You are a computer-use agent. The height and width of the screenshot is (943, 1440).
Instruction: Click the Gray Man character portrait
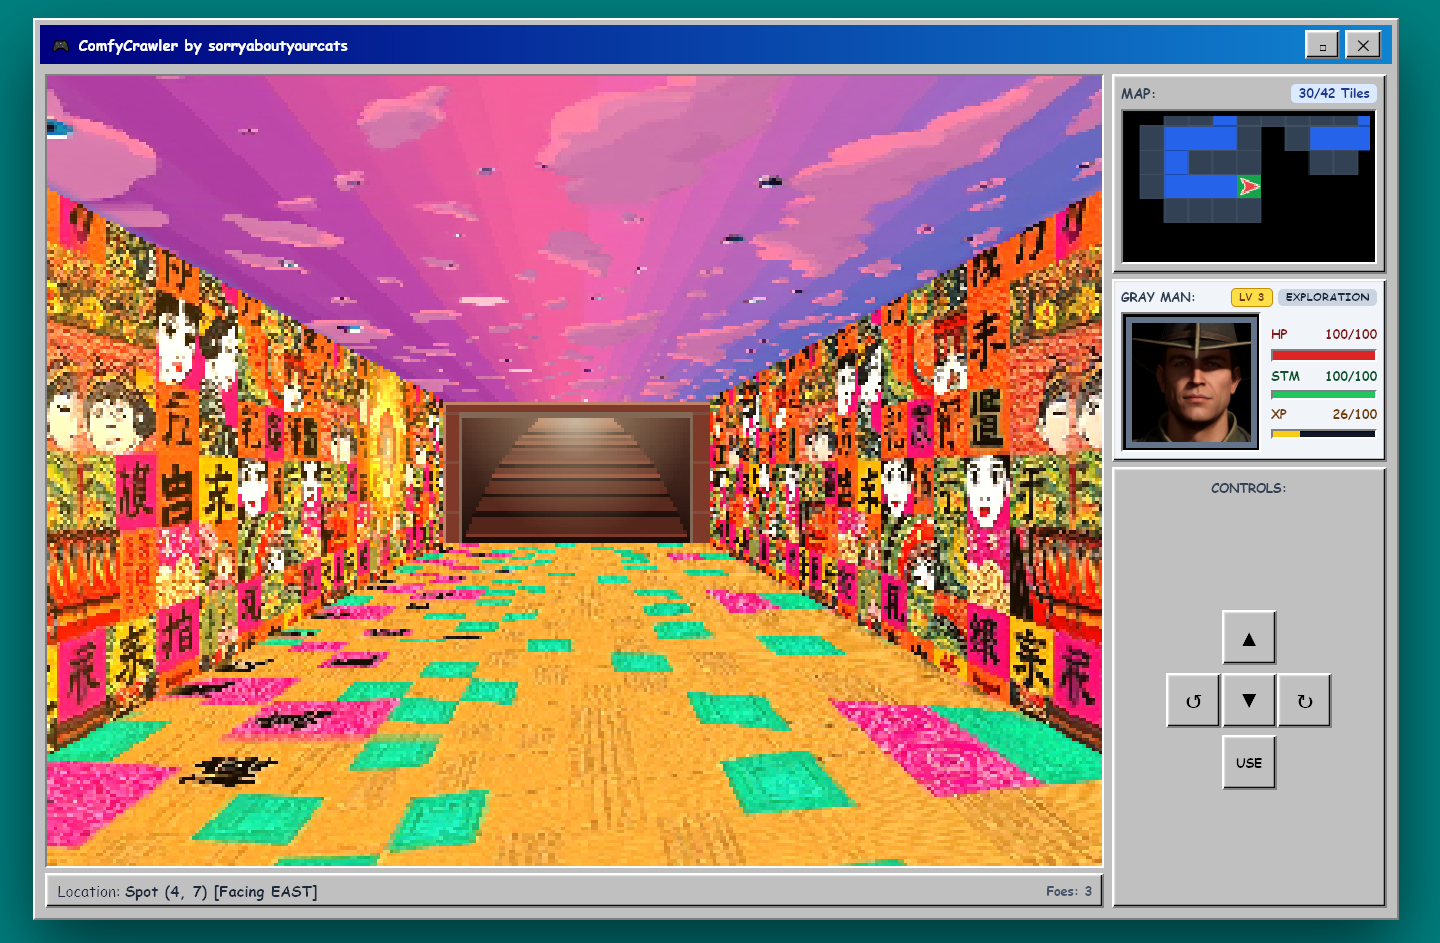1190,382
